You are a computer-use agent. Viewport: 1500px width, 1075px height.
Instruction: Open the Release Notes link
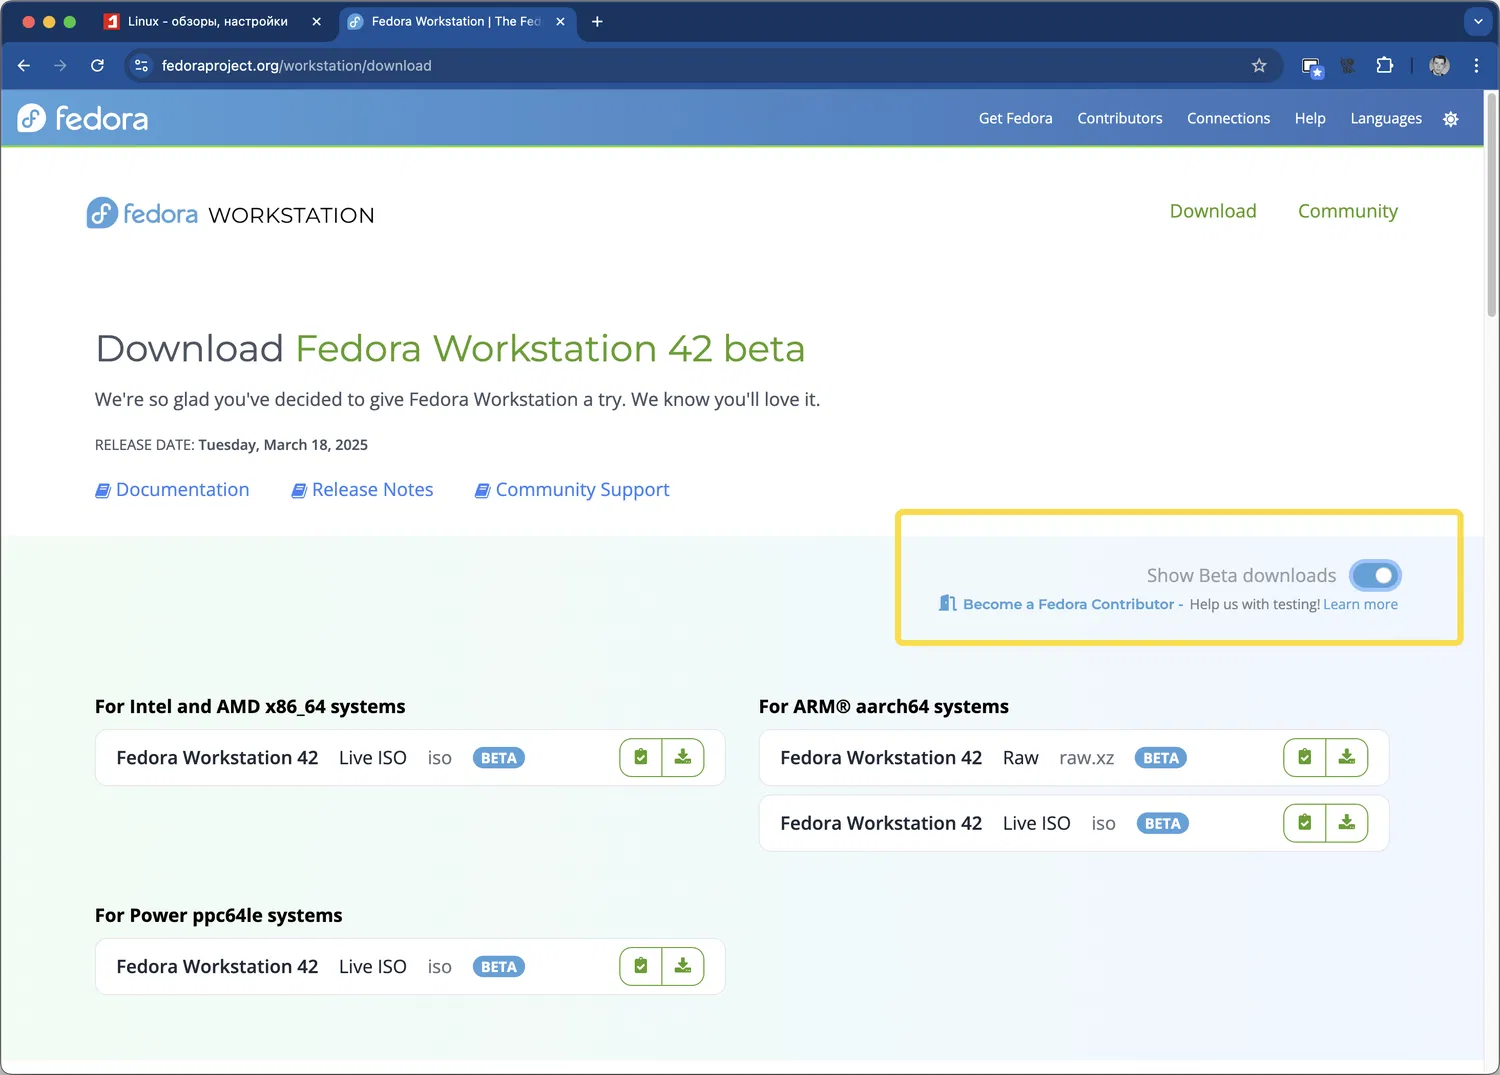(362, 490)
